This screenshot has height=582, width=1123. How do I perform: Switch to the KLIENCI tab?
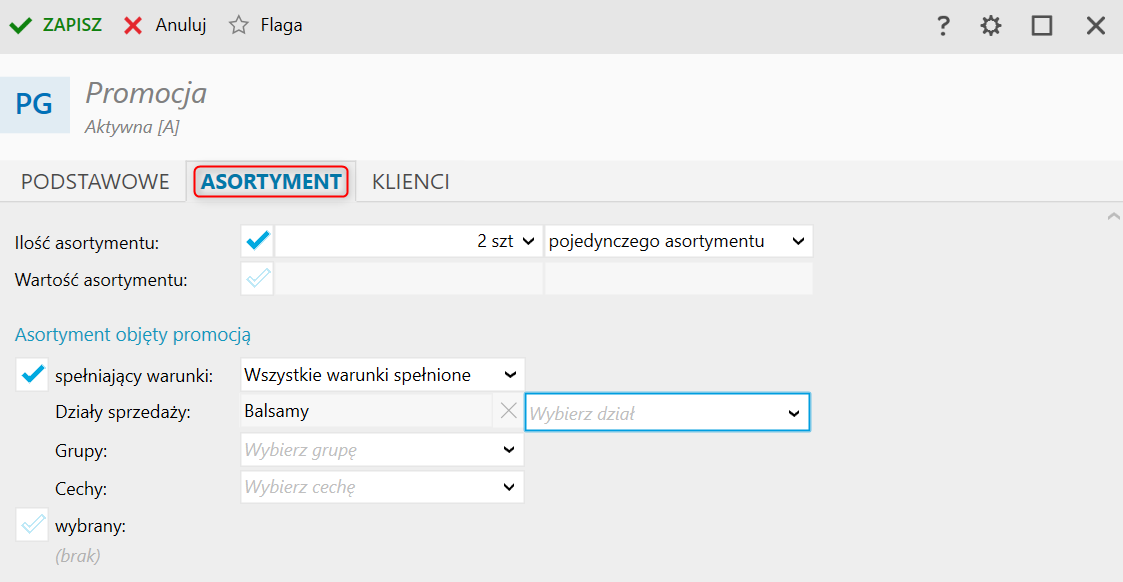pos(410,182)
